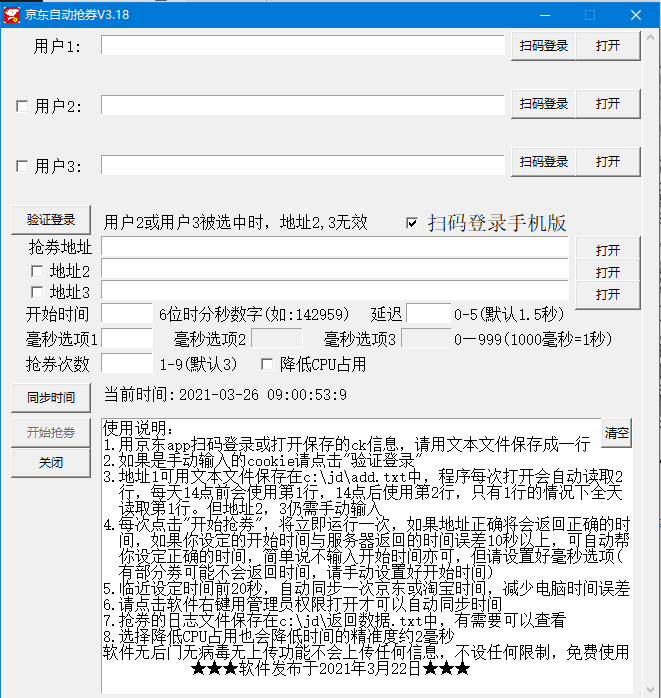Select the 抢券次数 input box
This screenshot has height=698, width=661.
[x=127, y=363]
